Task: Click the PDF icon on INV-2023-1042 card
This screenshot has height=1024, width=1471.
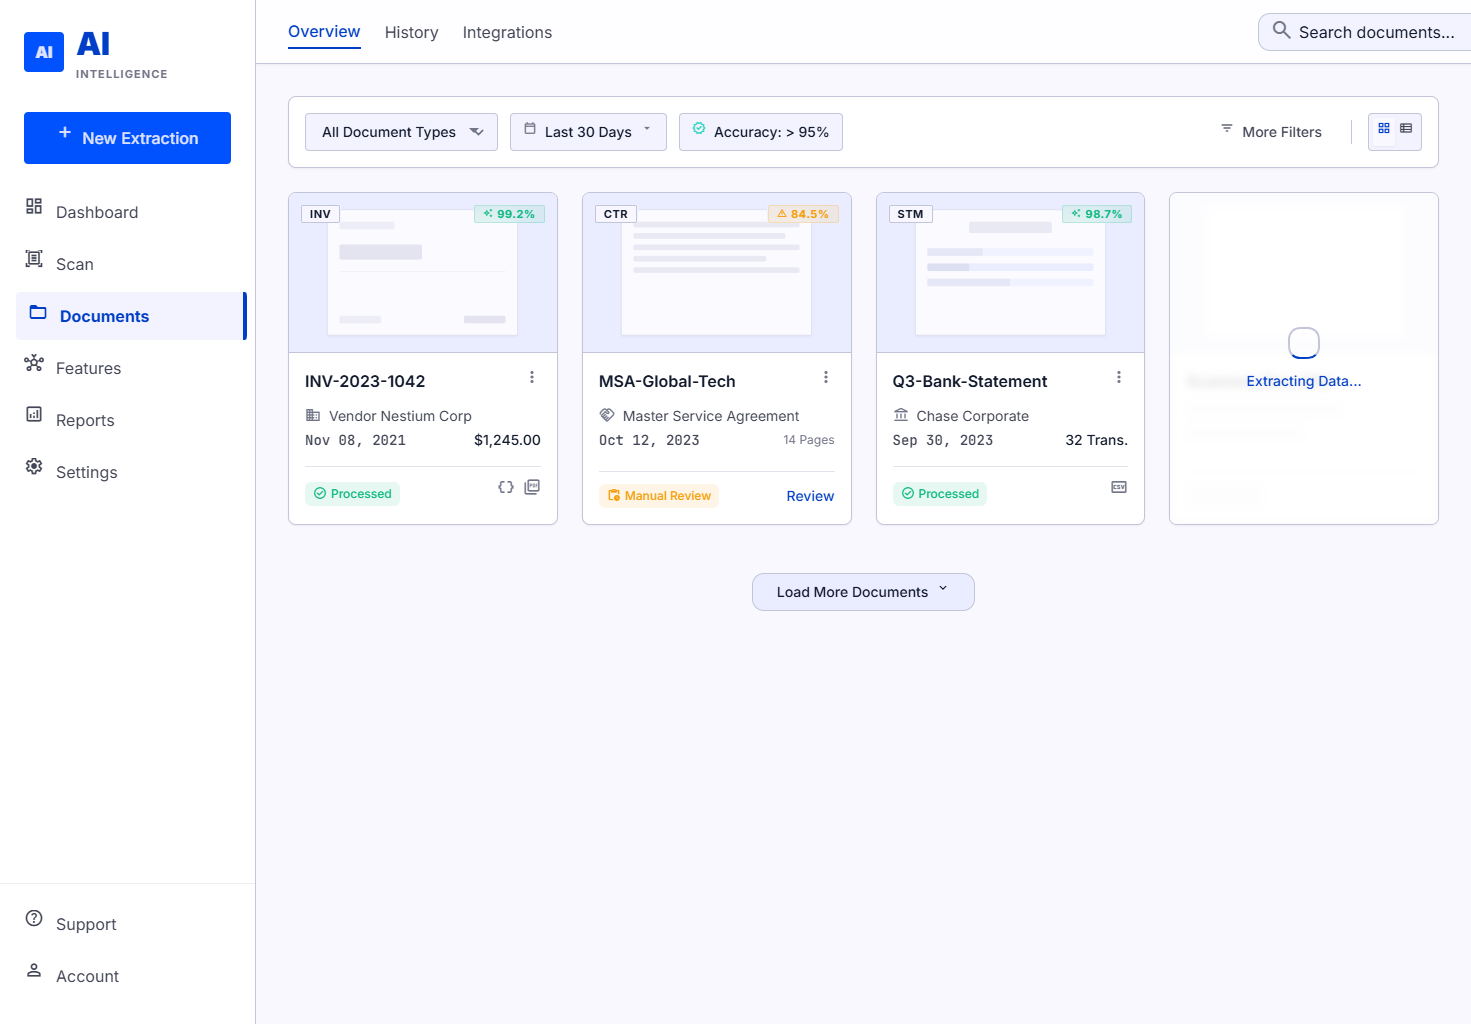Action: (532, 487)
